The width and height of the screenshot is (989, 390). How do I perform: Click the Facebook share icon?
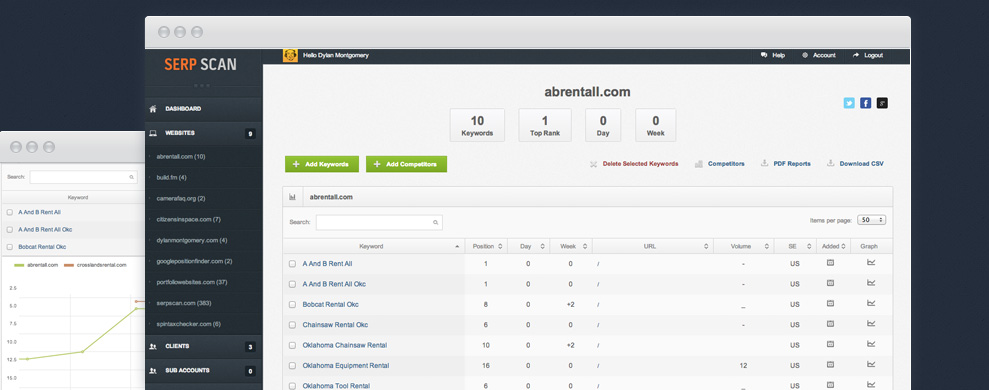click(x=865, y=103)
